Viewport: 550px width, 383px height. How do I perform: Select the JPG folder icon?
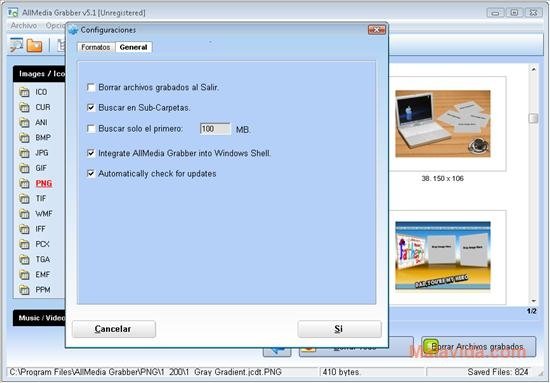(x=24, y=153)
